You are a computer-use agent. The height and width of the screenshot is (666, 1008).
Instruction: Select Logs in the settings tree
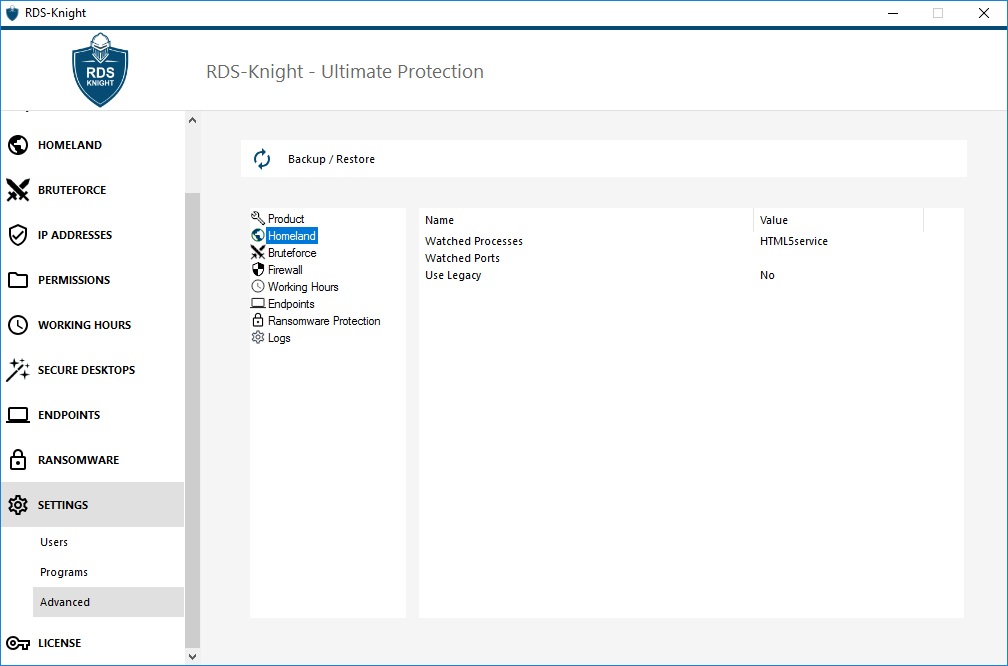click(279, 338)
